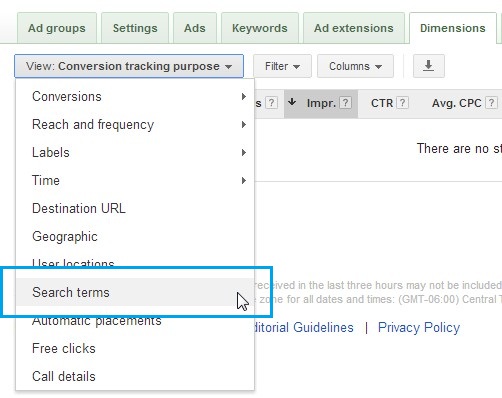Open the Impr. help question mark
The width and height of the screenshot is (502, 398).
coord(345,103)
